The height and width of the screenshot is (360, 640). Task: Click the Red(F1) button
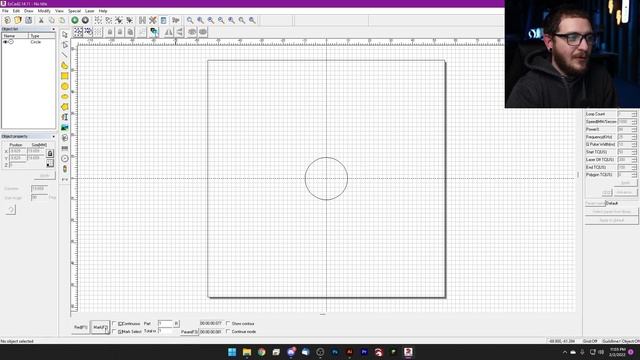[x=80, y=327]
